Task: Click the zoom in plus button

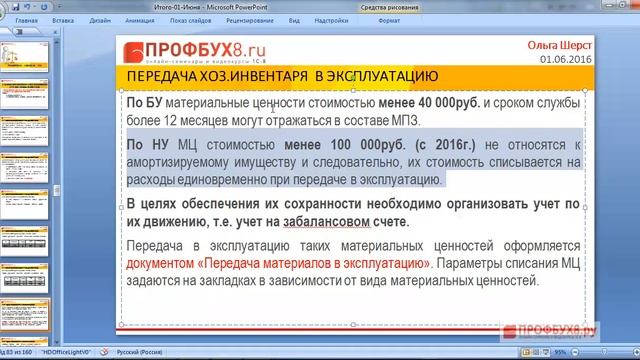Action: pos(636,352)
